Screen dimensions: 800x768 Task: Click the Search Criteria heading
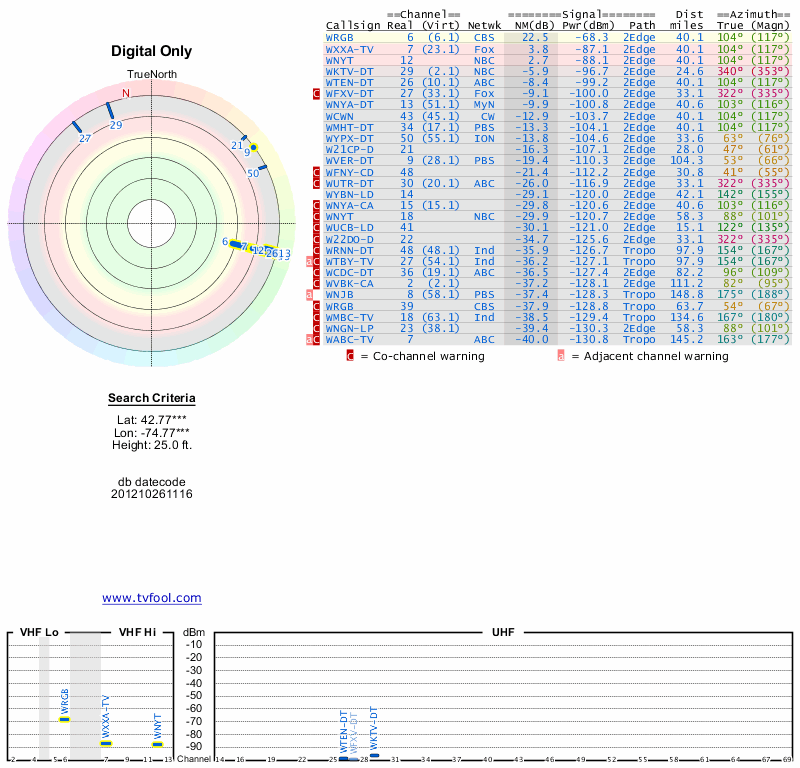pos(152,399)
